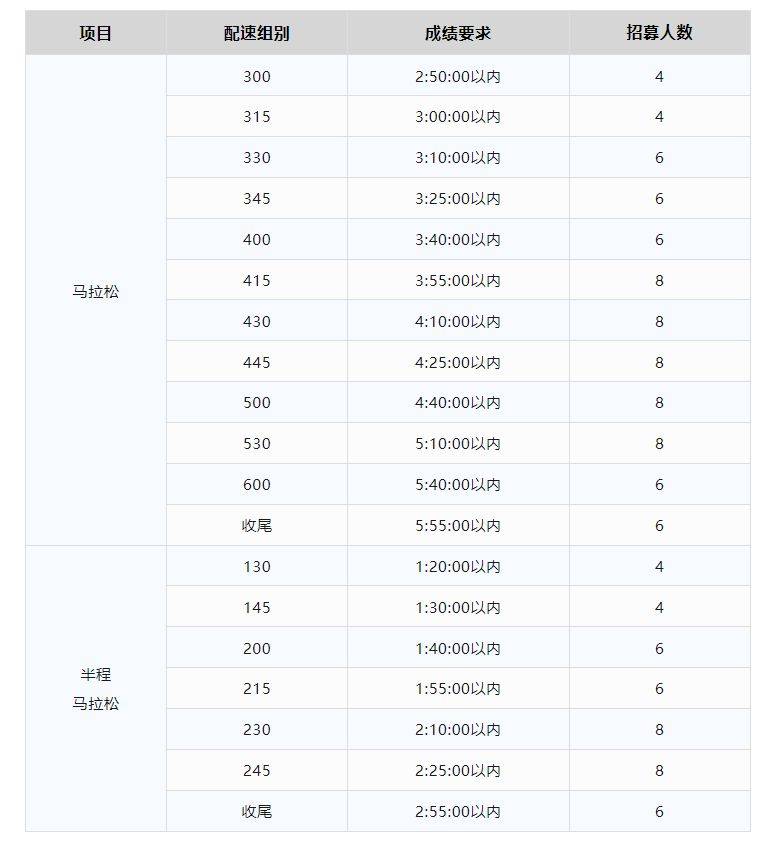Click pace group 300 cell
The width and height of the screenshot is (771, 847).
point(256,76)
